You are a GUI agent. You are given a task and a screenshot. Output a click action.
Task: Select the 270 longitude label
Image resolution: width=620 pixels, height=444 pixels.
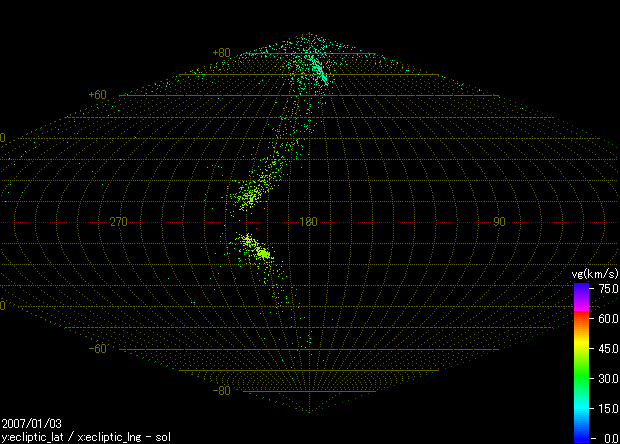click(x=118, y=221)
